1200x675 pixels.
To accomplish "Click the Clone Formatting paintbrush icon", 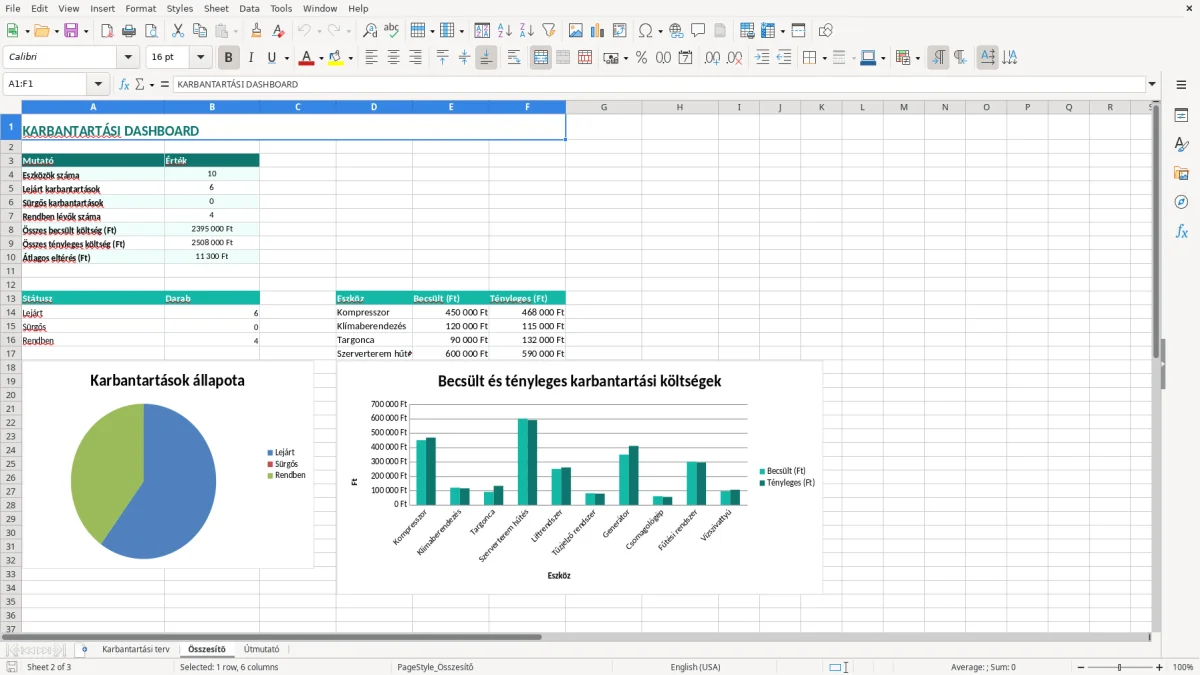I will (x=256, y=31).
